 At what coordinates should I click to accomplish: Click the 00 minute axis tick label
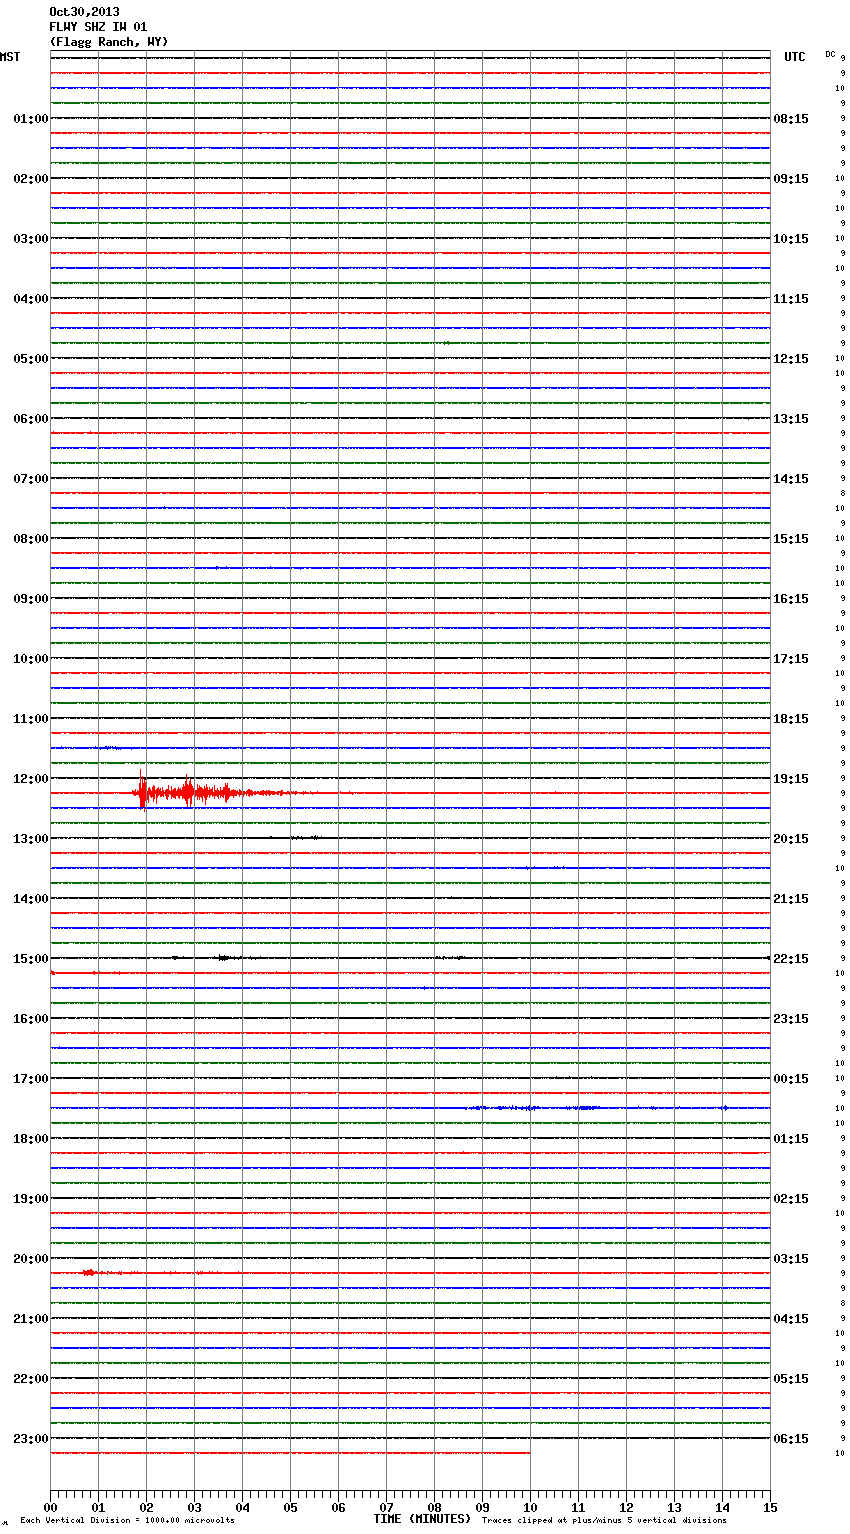coord(50,1507)
